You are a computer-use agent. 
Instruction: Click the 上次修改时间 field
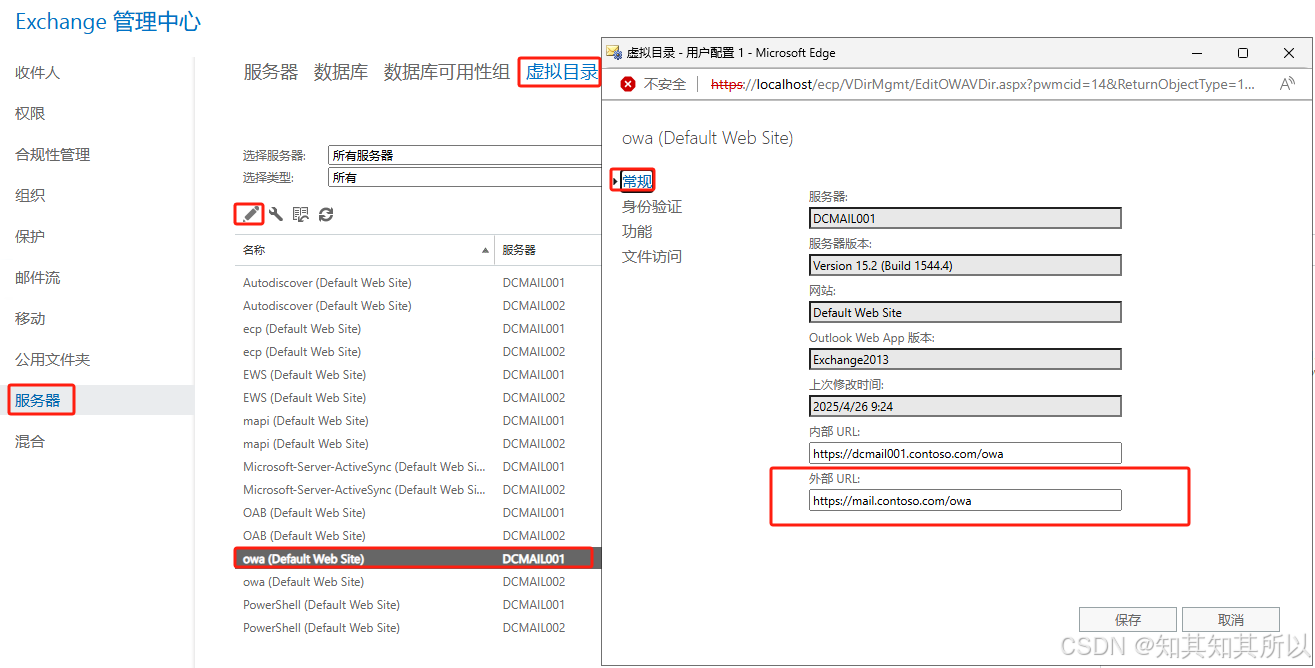[x=965, y=406]
